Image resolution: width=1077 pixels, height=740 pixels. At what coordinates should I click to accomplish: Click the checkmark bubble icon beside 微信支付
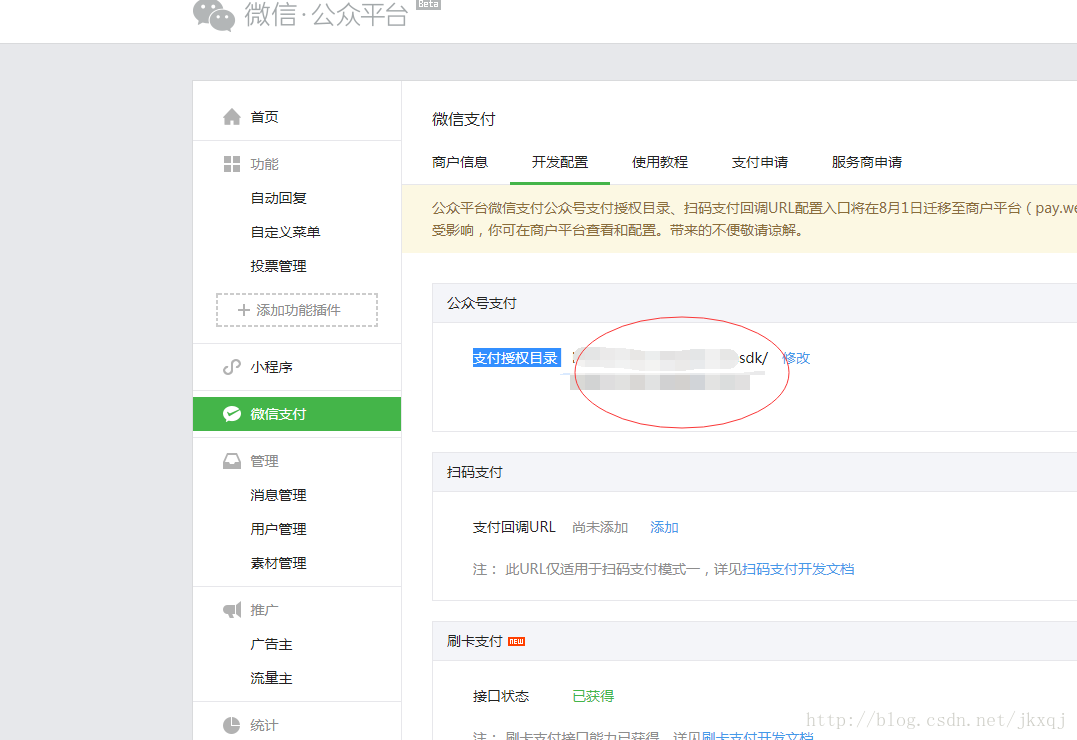pos(232,414)
